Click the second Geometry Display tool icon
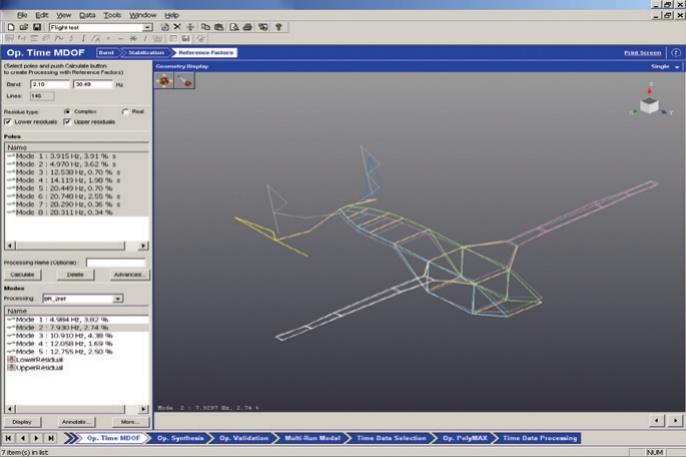 185,81
